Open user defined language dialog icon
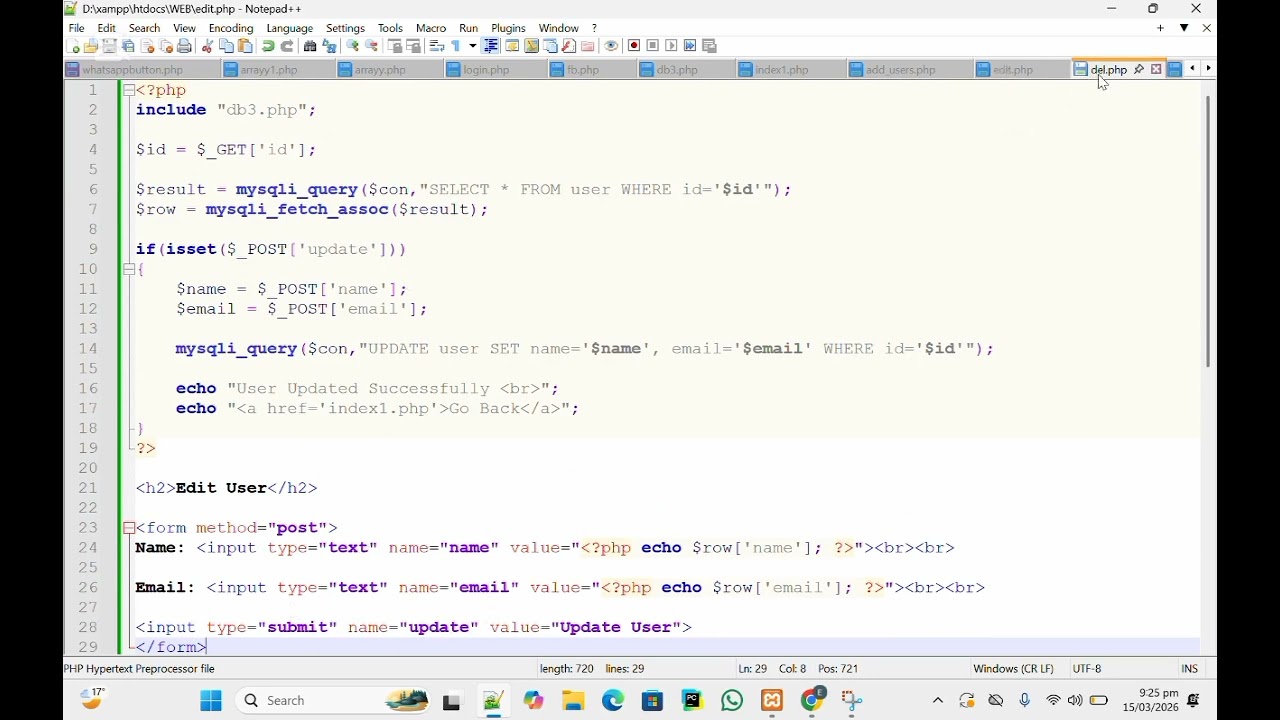 click(x=512, y=46)
